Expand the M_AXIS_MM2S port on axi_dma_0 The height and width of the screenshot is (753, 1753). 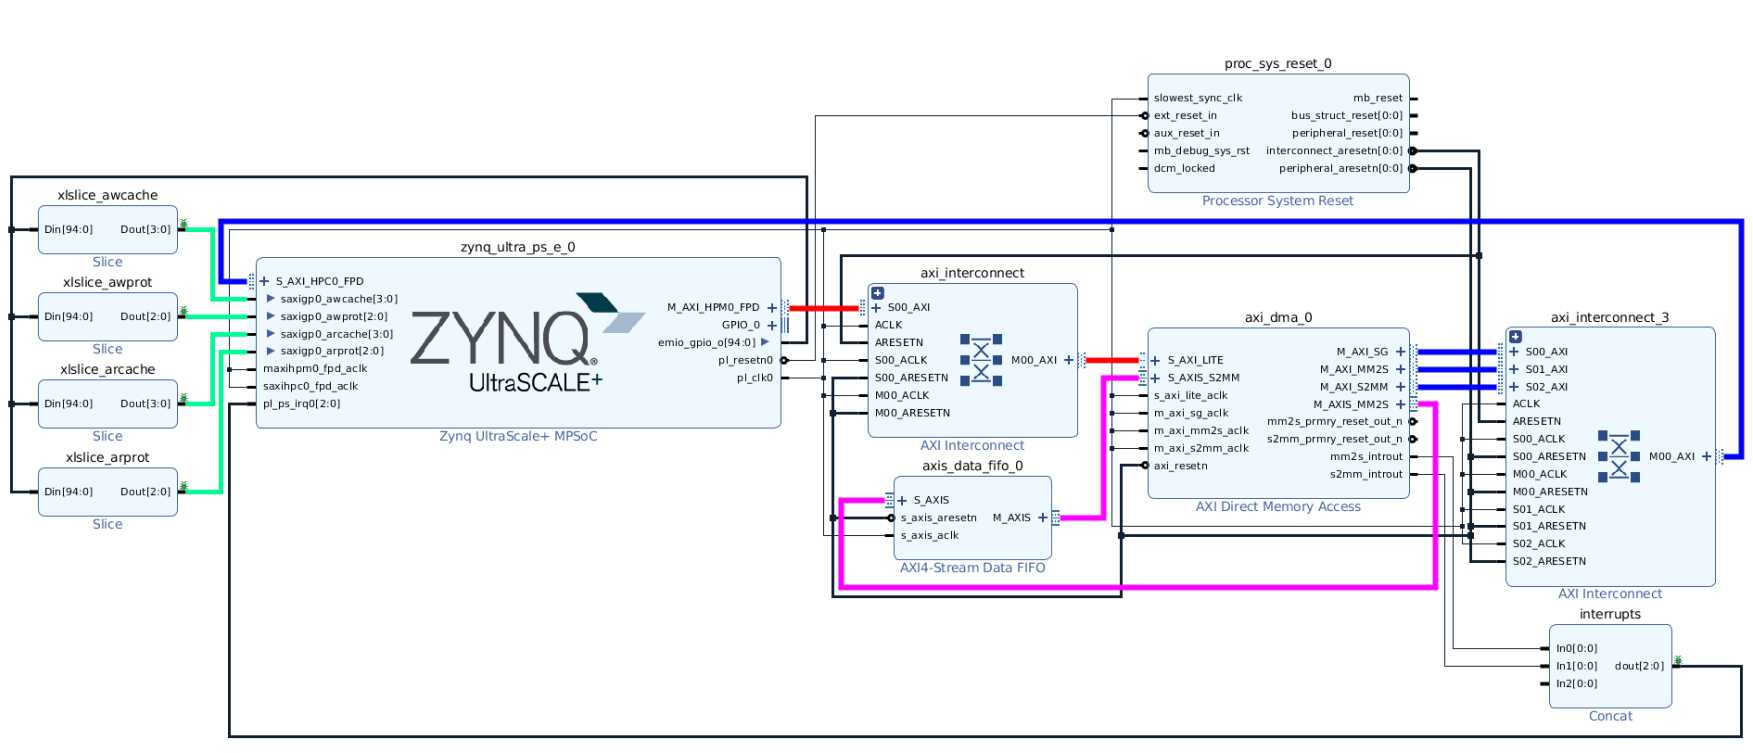[1401, 404]
